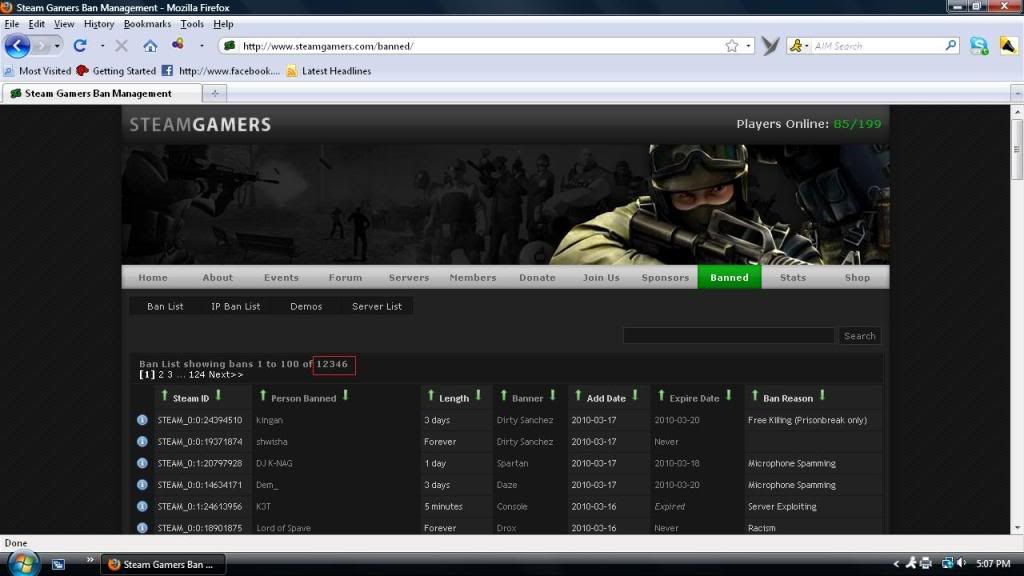The width and height of the screenshot is (1024, 576).
Task: Sort Banner column with the up arrow
Action: (x=504, y=396)
